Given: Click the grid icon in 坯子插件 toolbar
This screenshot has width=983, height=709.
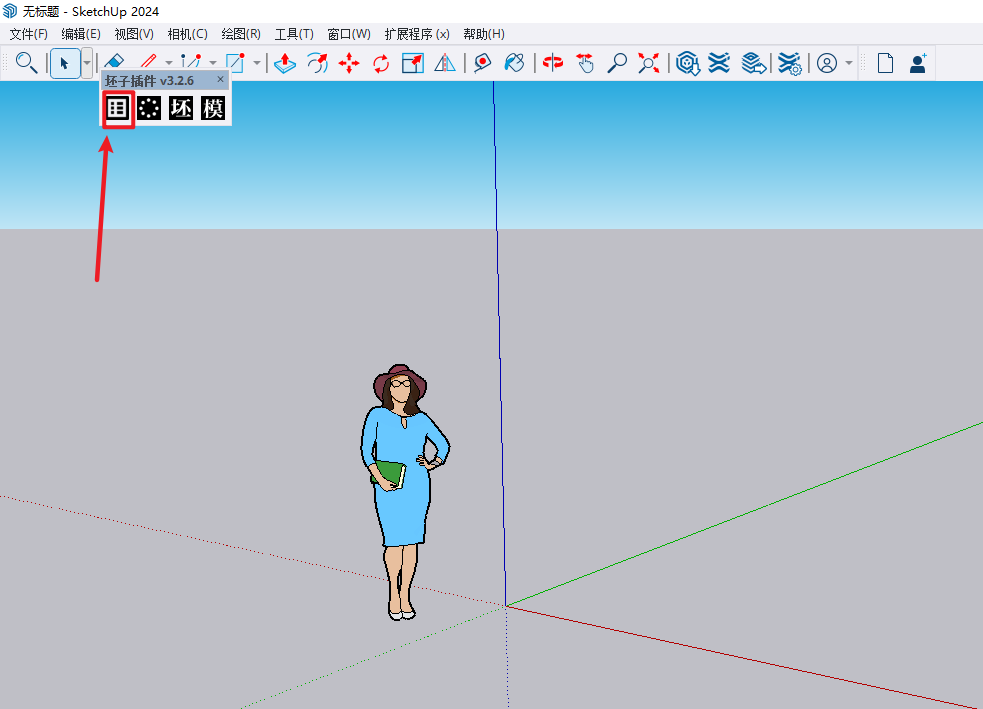Looking at the screenshot, I should 118,108.
